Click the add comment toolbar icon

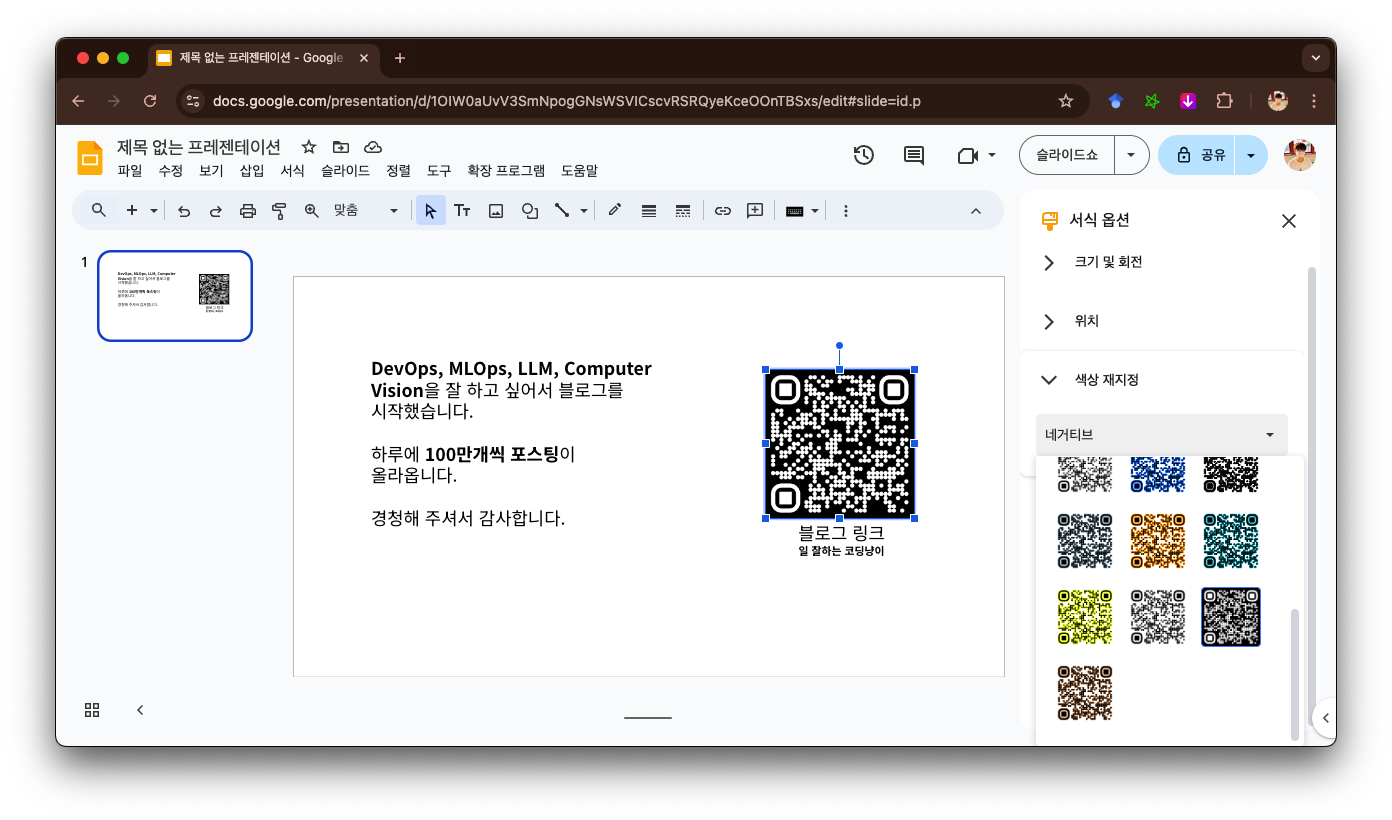[x=755, y=211]
